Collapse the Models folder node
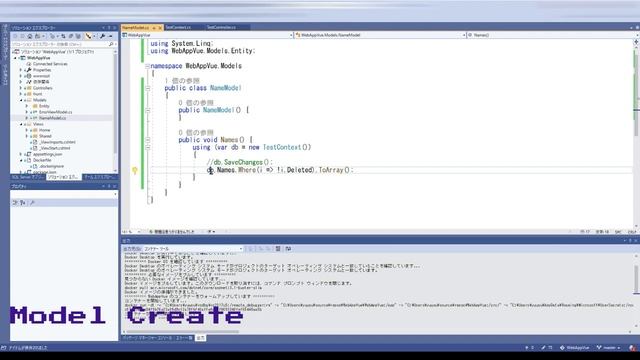The width and height of the screenshot is (640, 360). pos(21,100)
